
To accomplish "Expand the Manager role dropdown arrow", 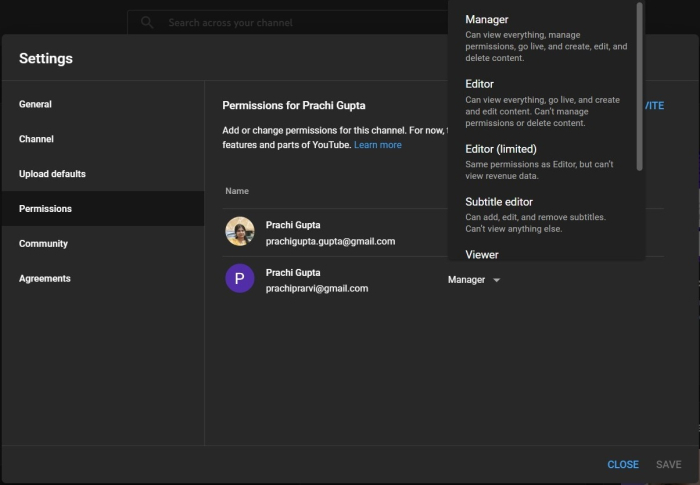I will tap(497, 280).
